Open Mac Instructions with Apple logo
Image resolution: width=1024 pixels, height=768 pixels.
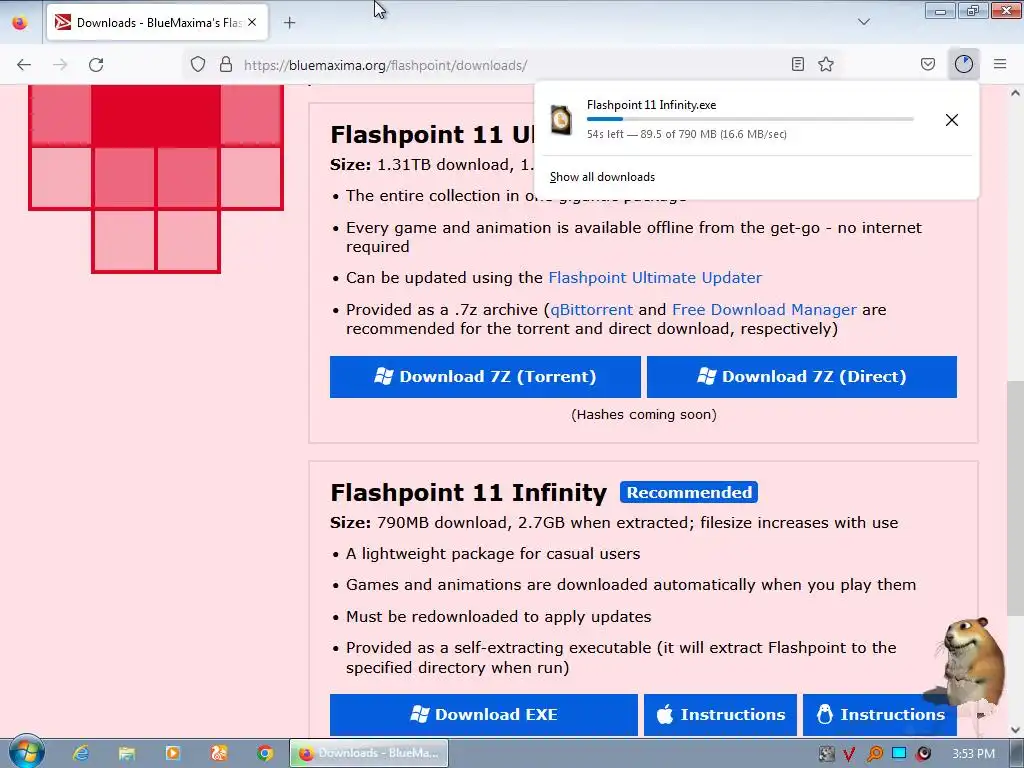[720, 714]
